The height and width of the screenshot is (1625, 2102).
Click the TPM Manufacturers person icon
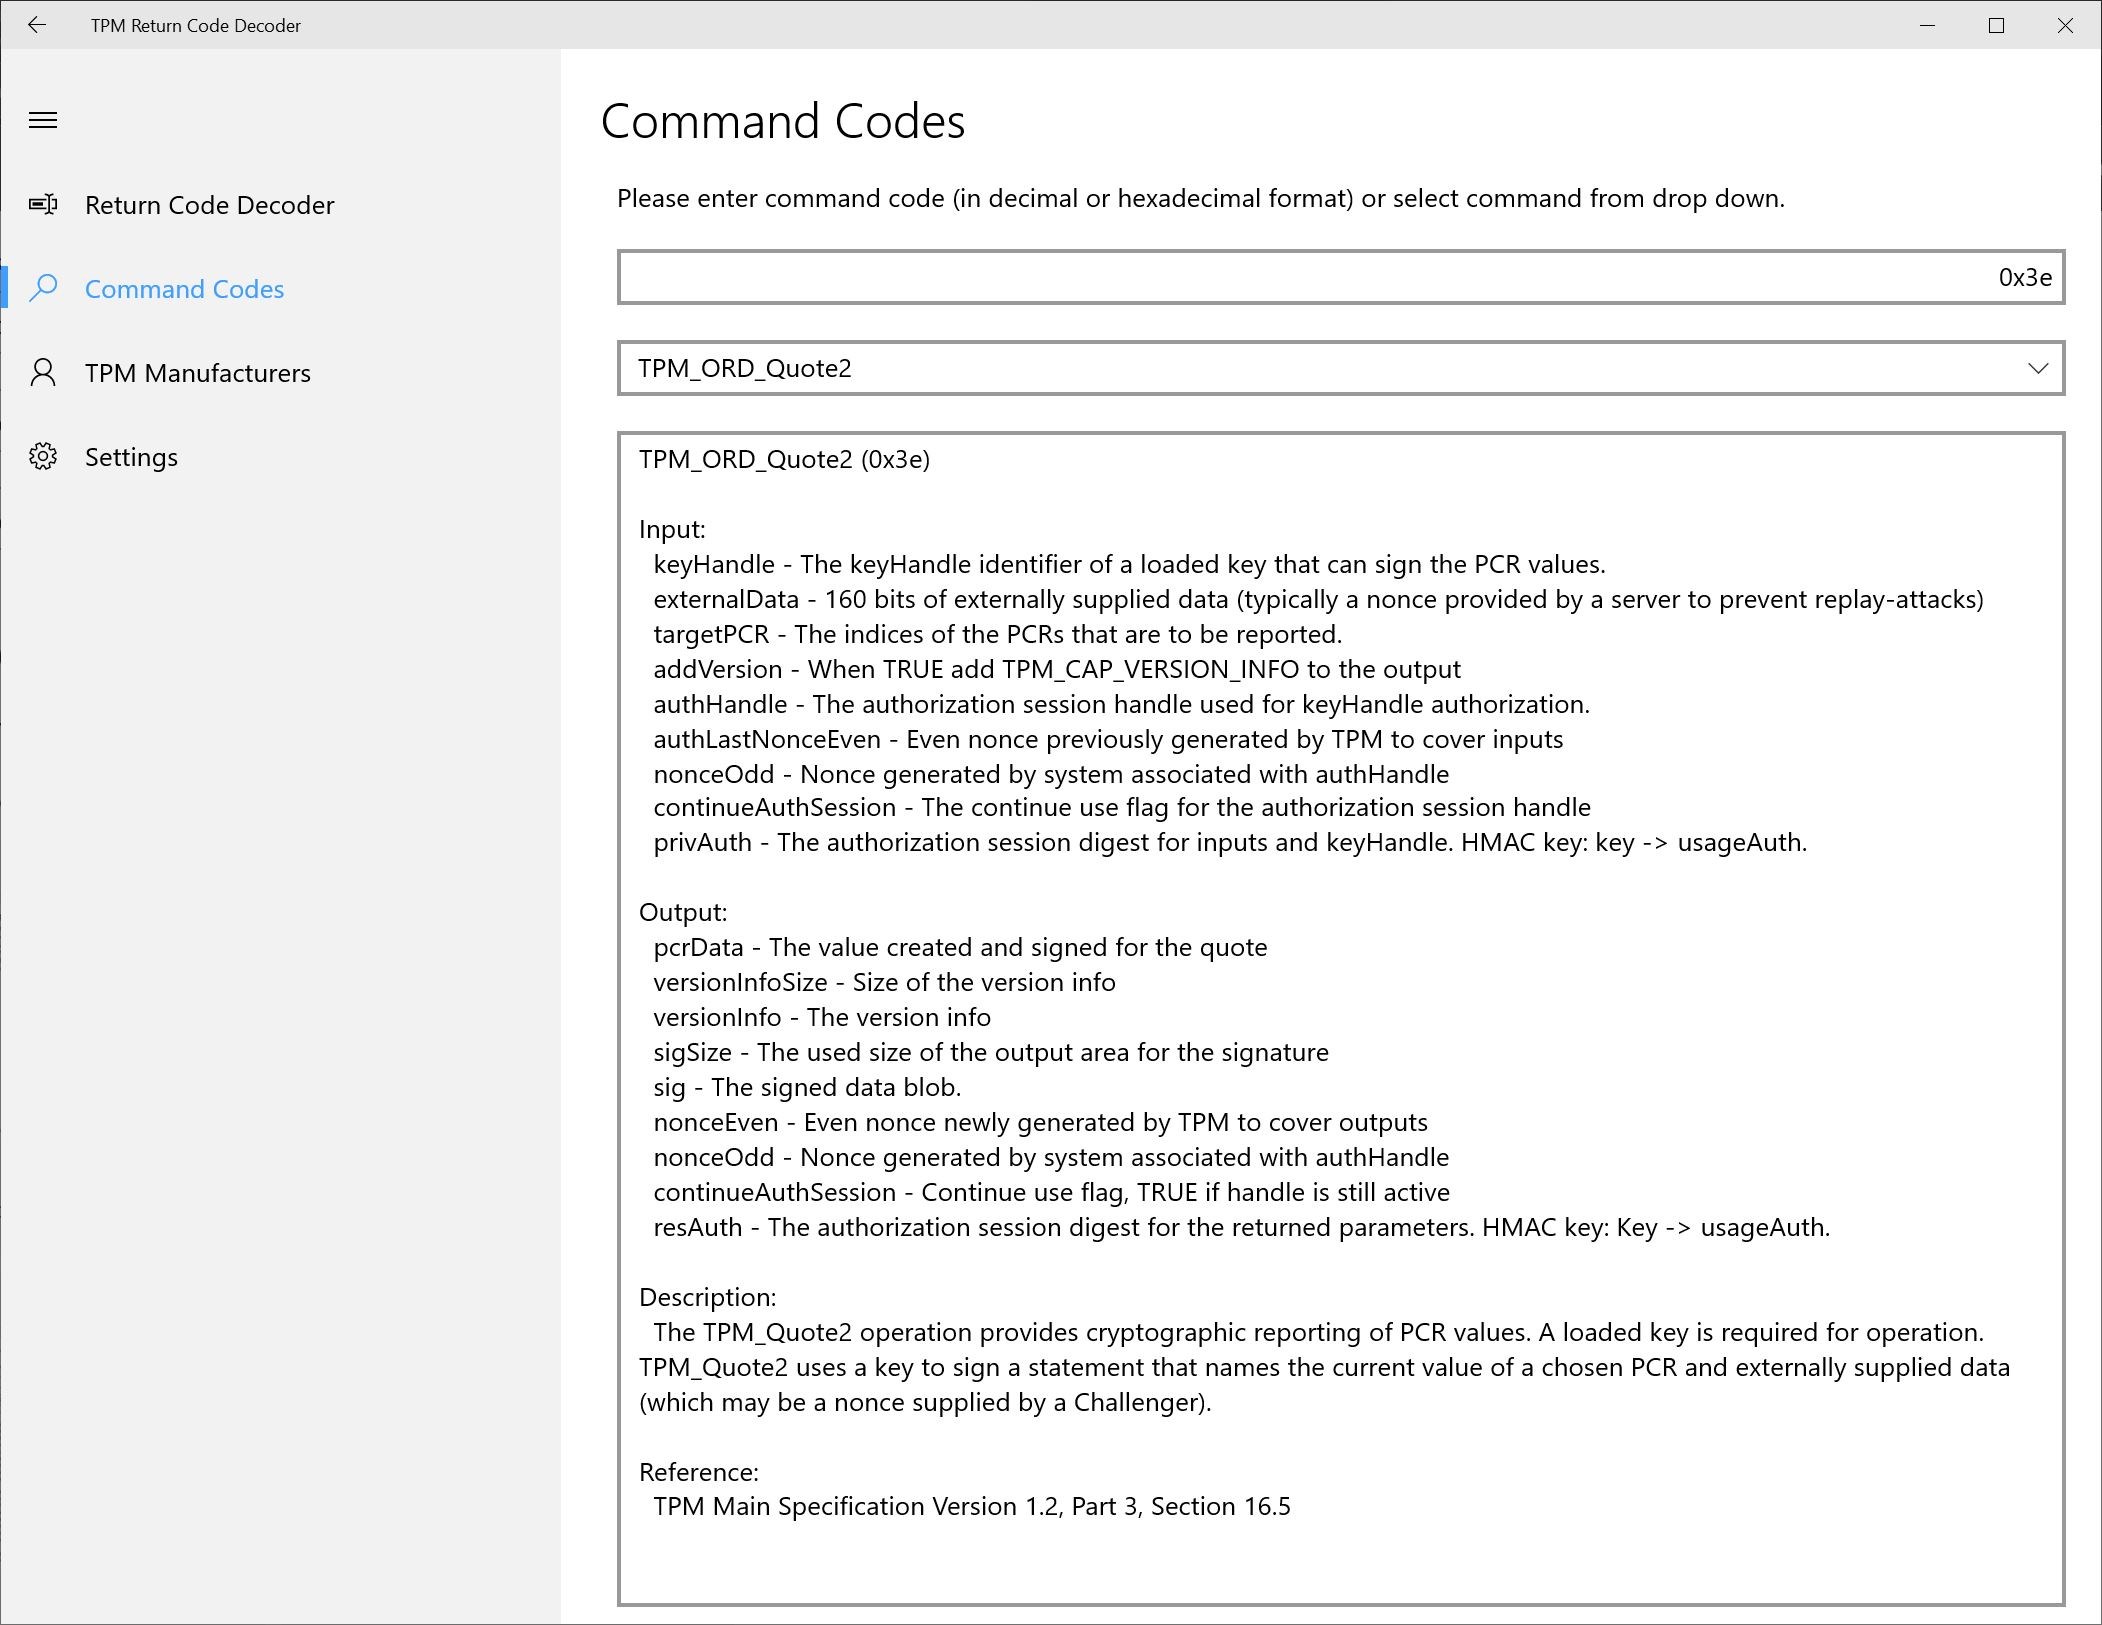coord(43,373)
